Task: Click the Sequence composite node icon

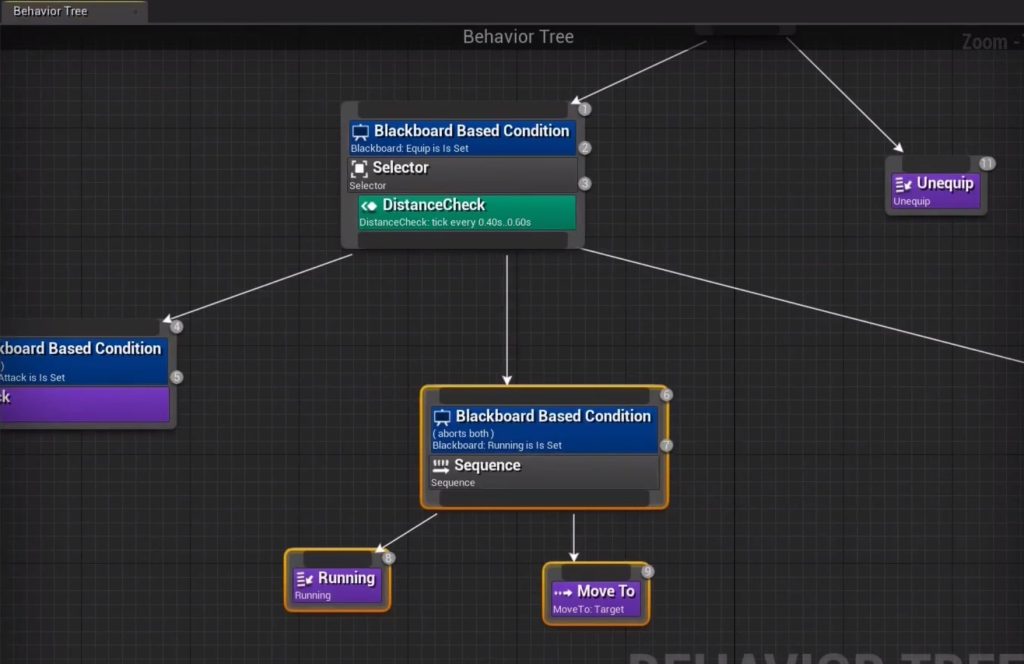Action: [x=441, y=466]
